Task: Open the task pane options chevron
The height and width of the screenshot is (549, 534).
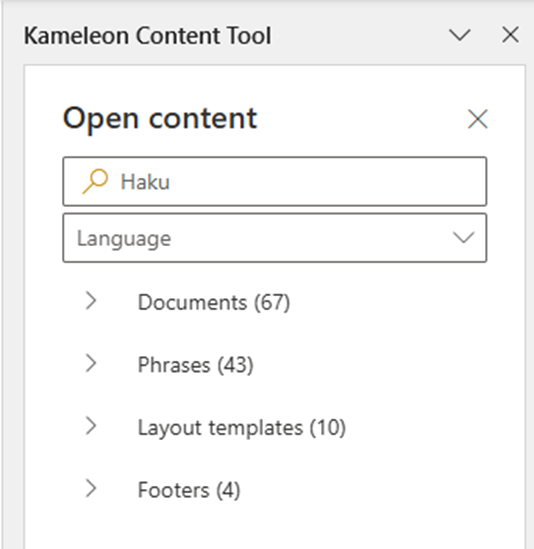Action: pyautogui.click(x=459, y=35)
